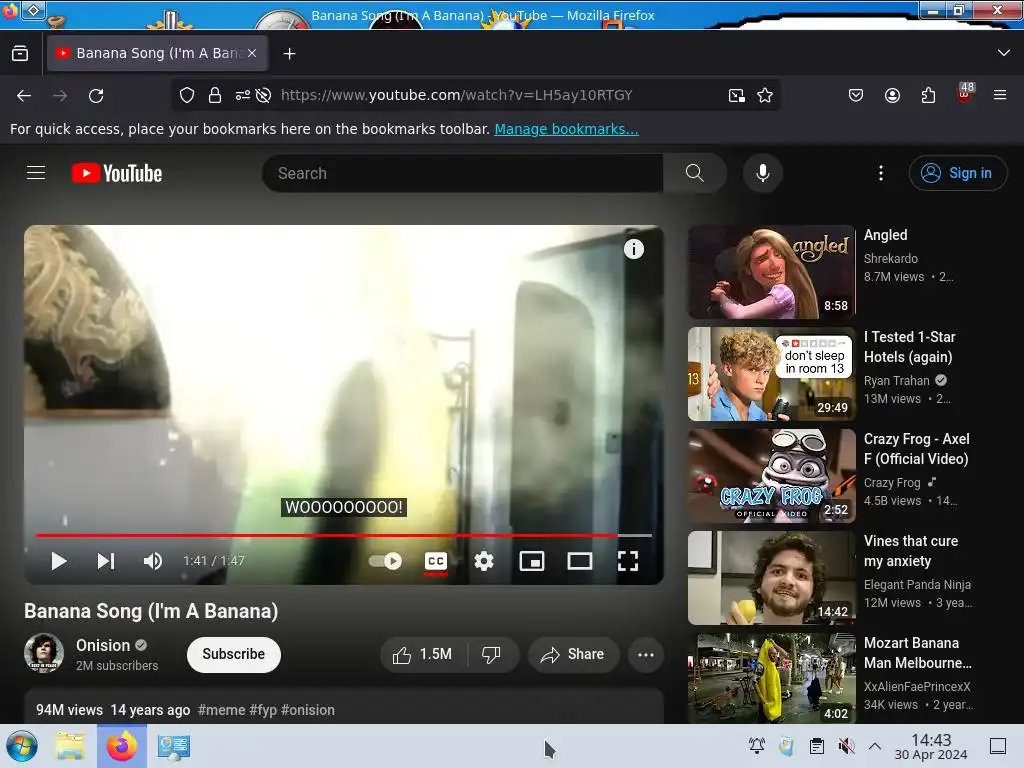This screenshot has height=768, width=1024.
Task: Open the taskbar start menu
Action: coord(22,746)
